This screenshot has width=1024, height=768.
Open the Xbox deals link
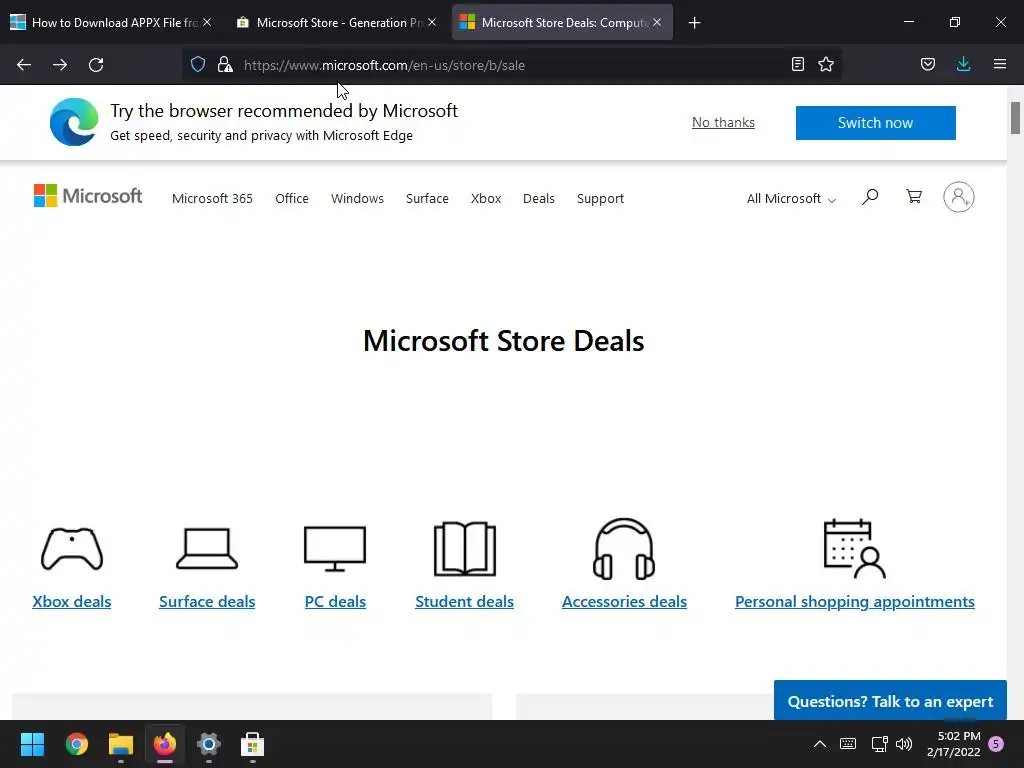click(72, 601)
